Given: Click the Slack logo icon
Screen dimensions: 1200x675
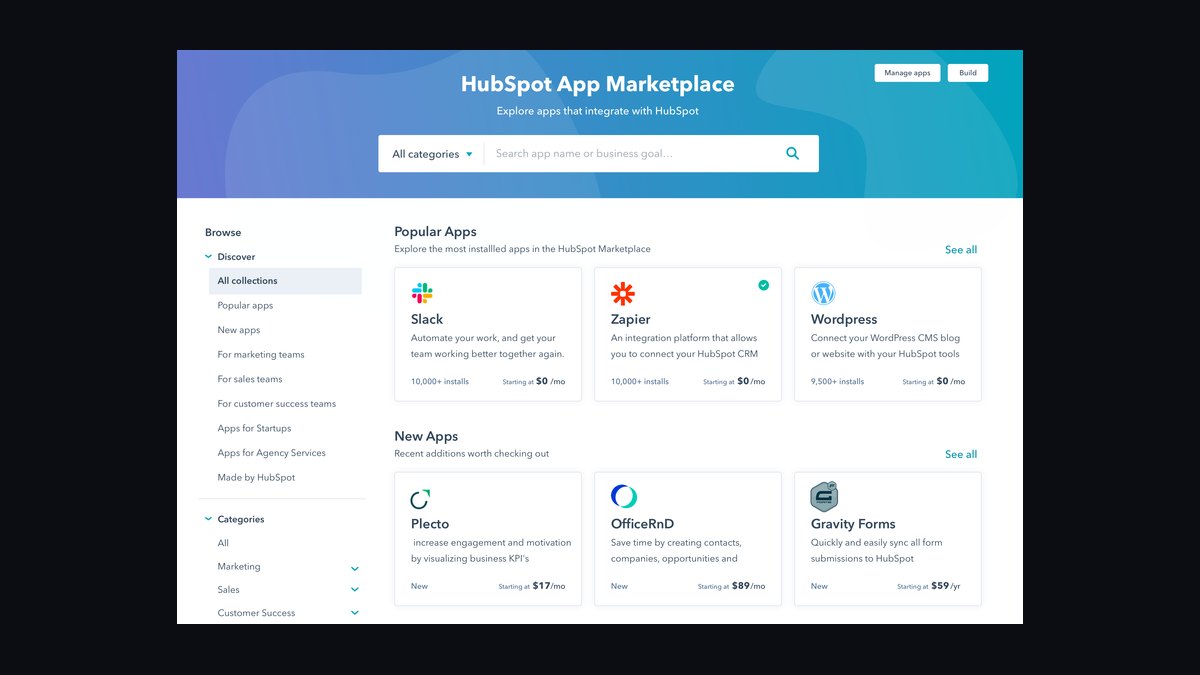Looking at the screenshot, I should click(422, 293).
